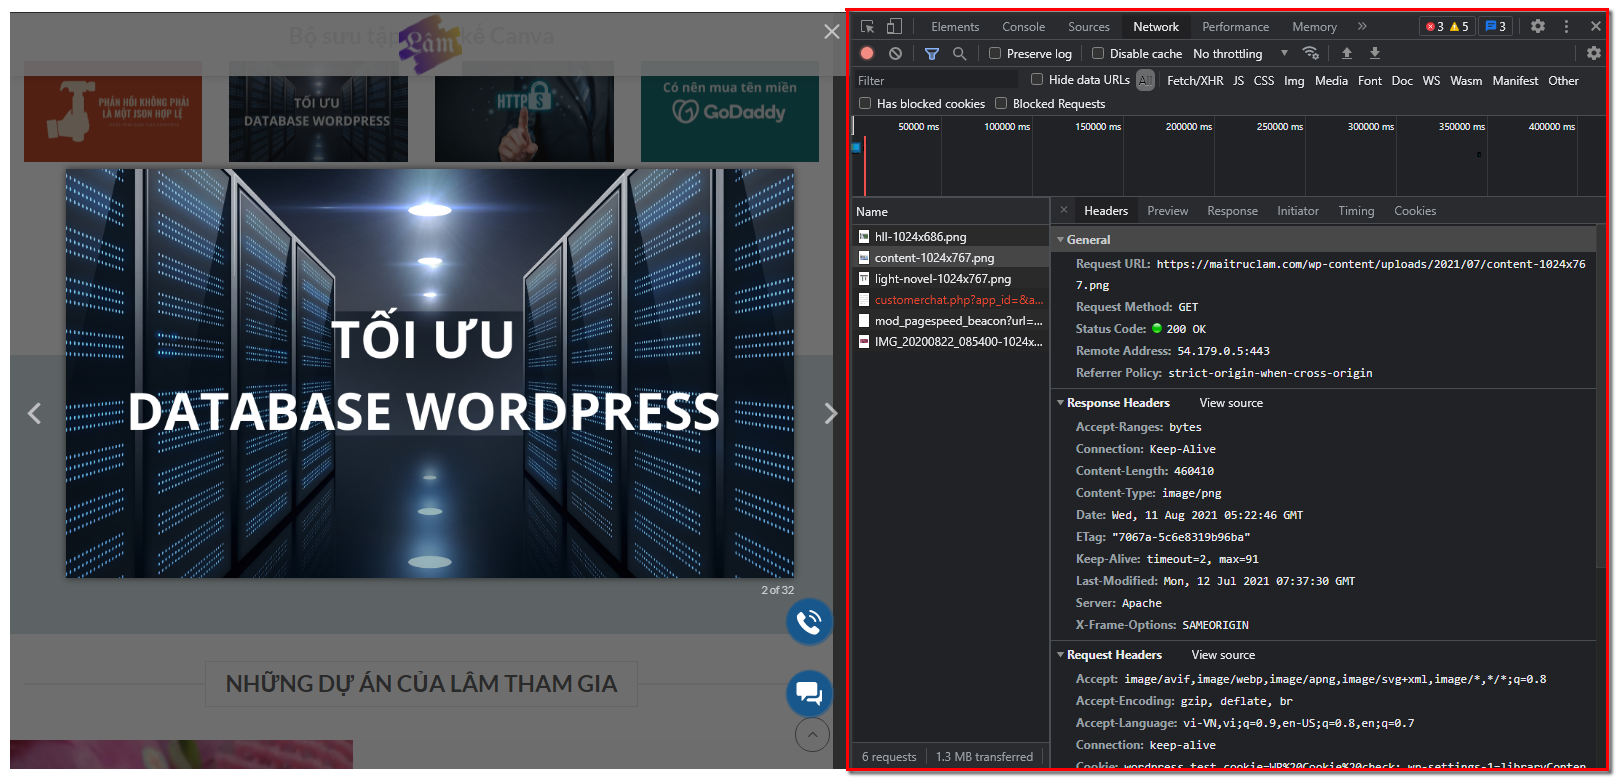Filter requests by CSS type
The image size is (1619, 780).
1264,81
